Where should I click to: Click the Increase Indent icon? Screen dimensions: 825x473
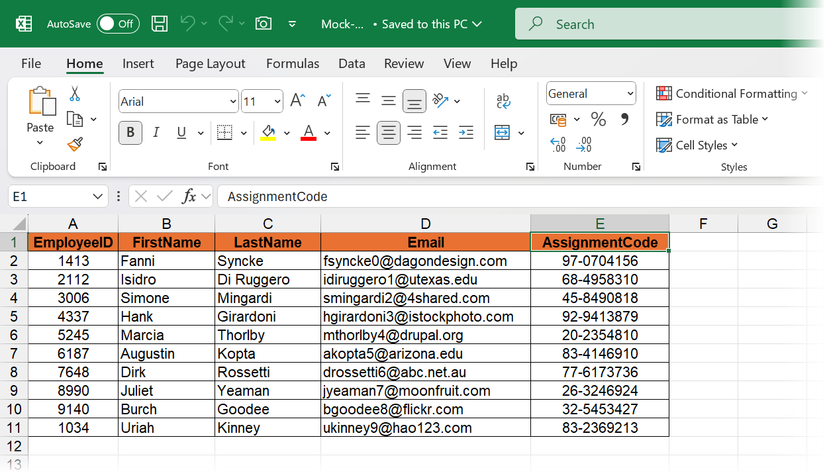tap(466, 132)
